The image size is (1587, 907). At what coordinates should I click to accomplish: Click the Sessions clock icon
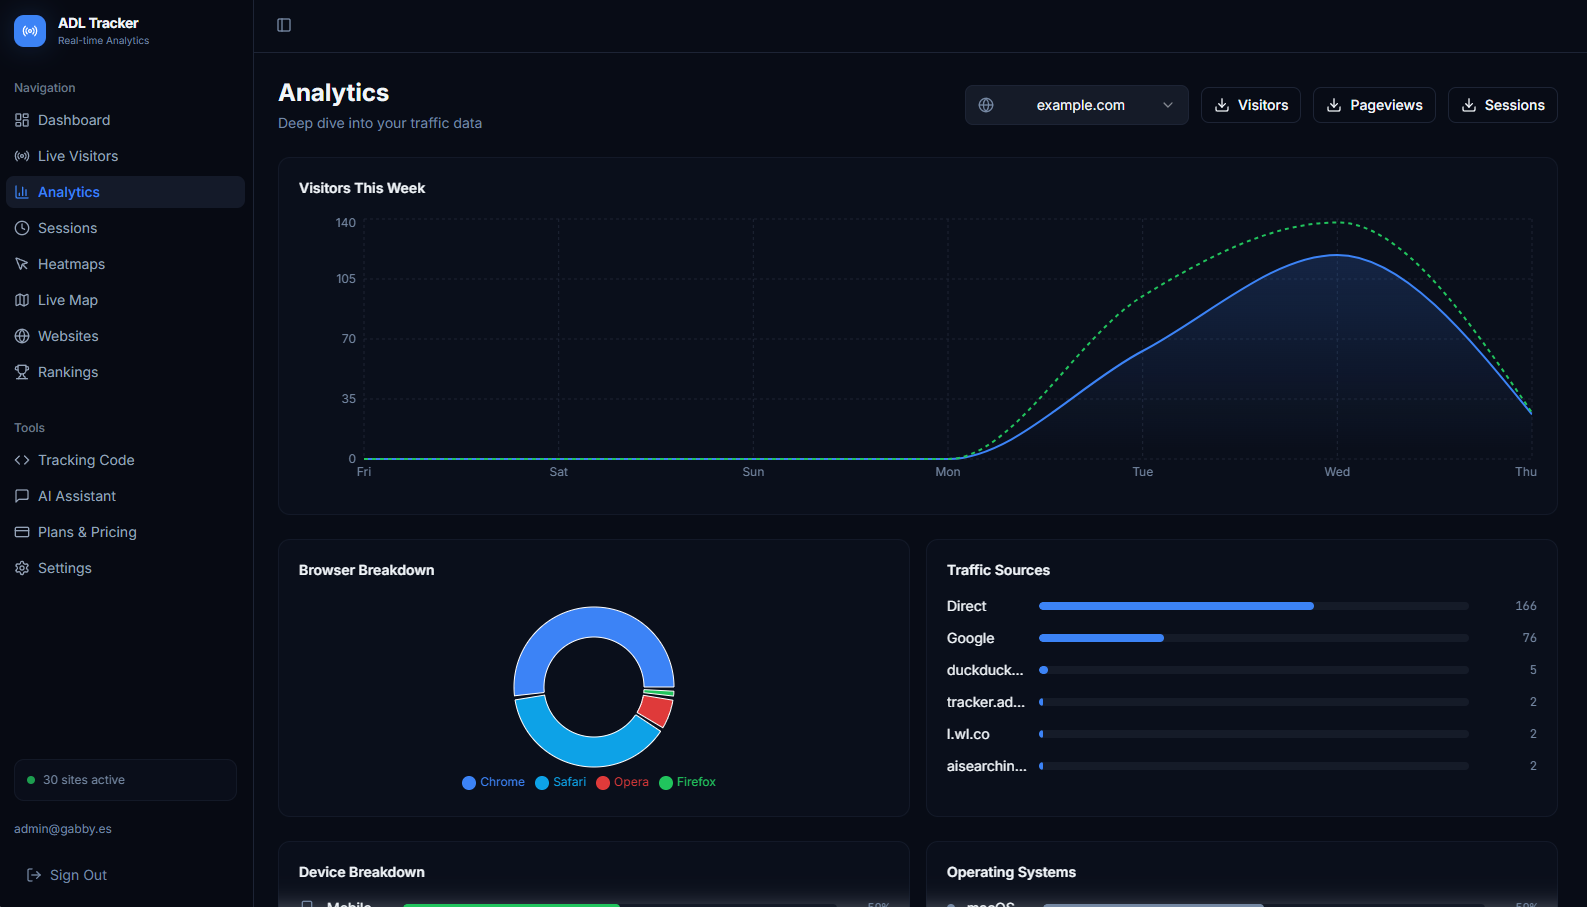(x=22, y=228)
